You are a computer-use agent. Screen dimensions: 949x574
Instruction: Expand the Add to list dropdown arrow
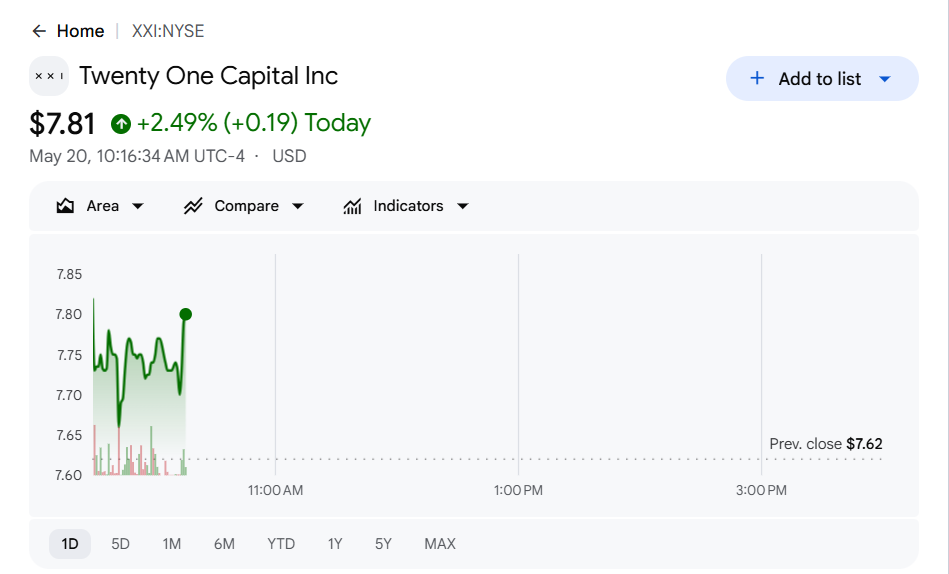pos(884,79)
